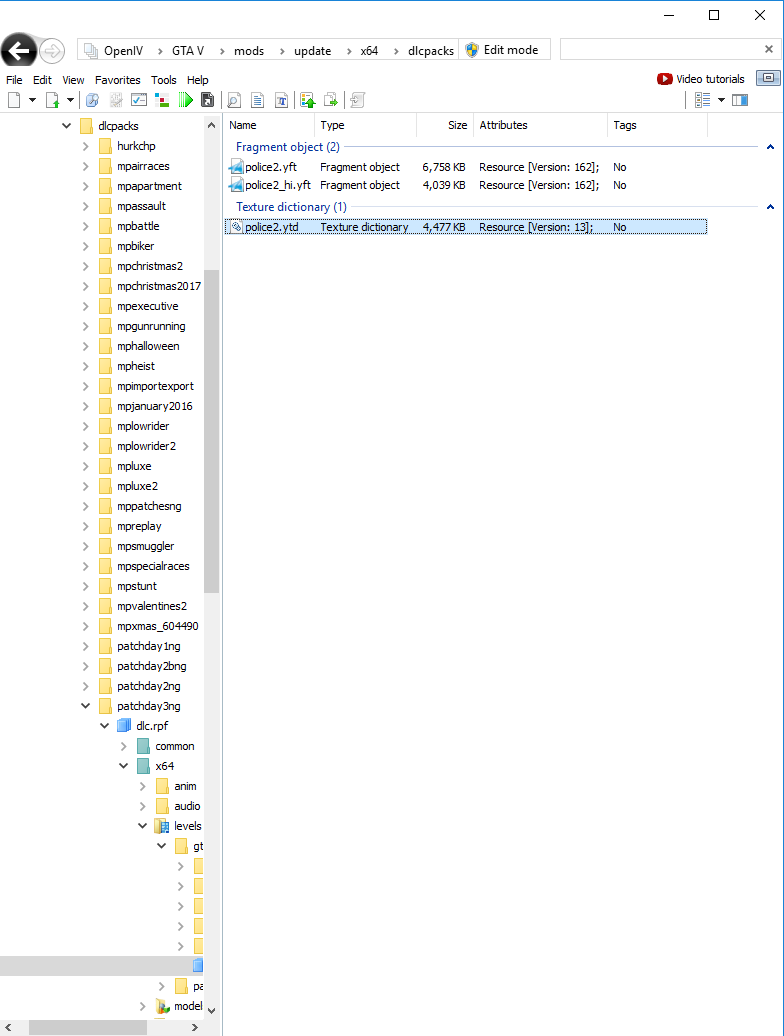Click mods in the breadcrumb path
The width and height of the screenshot is (784, 1036).
coord(249,51)
